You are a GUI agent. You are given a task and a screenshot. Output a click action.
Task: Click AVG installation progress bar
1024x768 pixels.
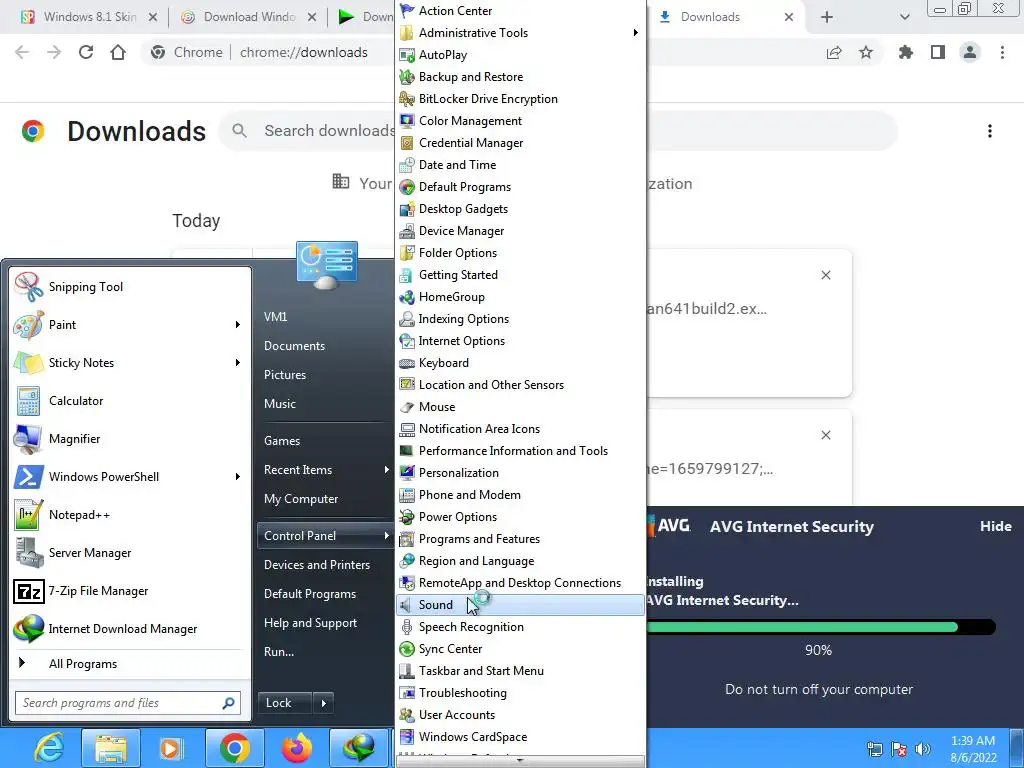[x=821, y=628]
